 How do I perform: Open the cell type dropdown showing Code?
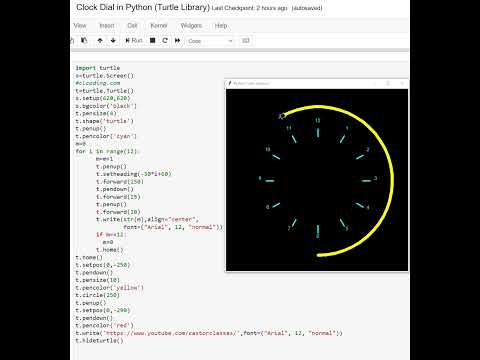[x=210, y=41]
